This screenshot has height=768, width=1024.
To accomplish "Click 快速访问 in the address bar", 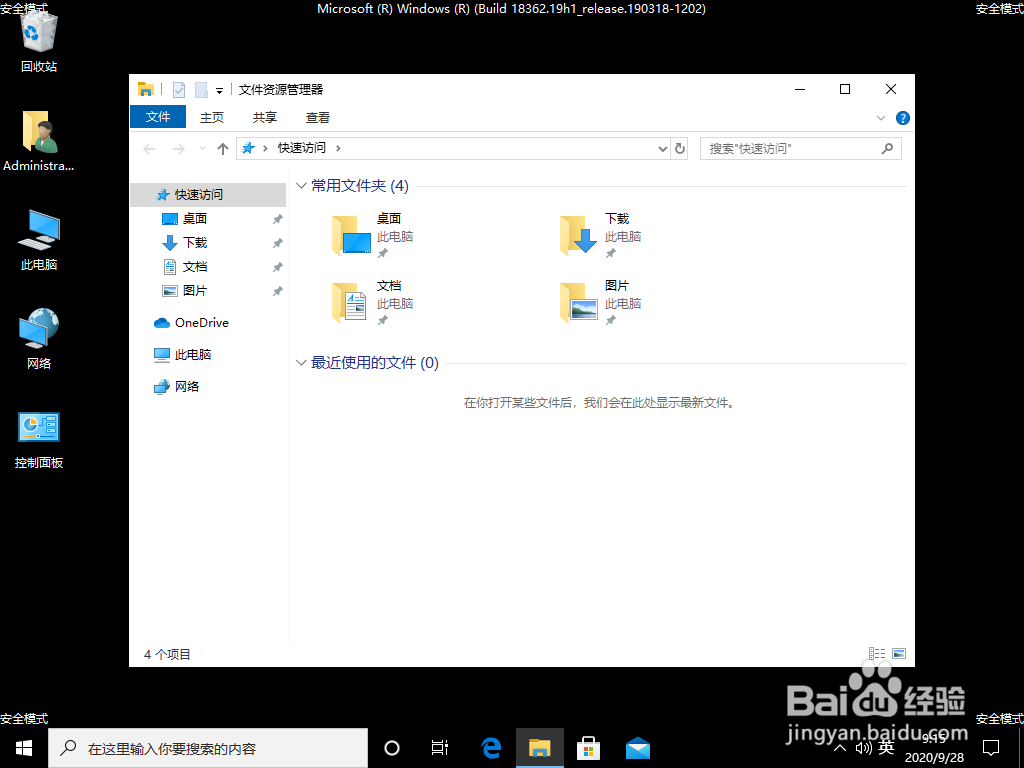I will click(x=302, y=148).
